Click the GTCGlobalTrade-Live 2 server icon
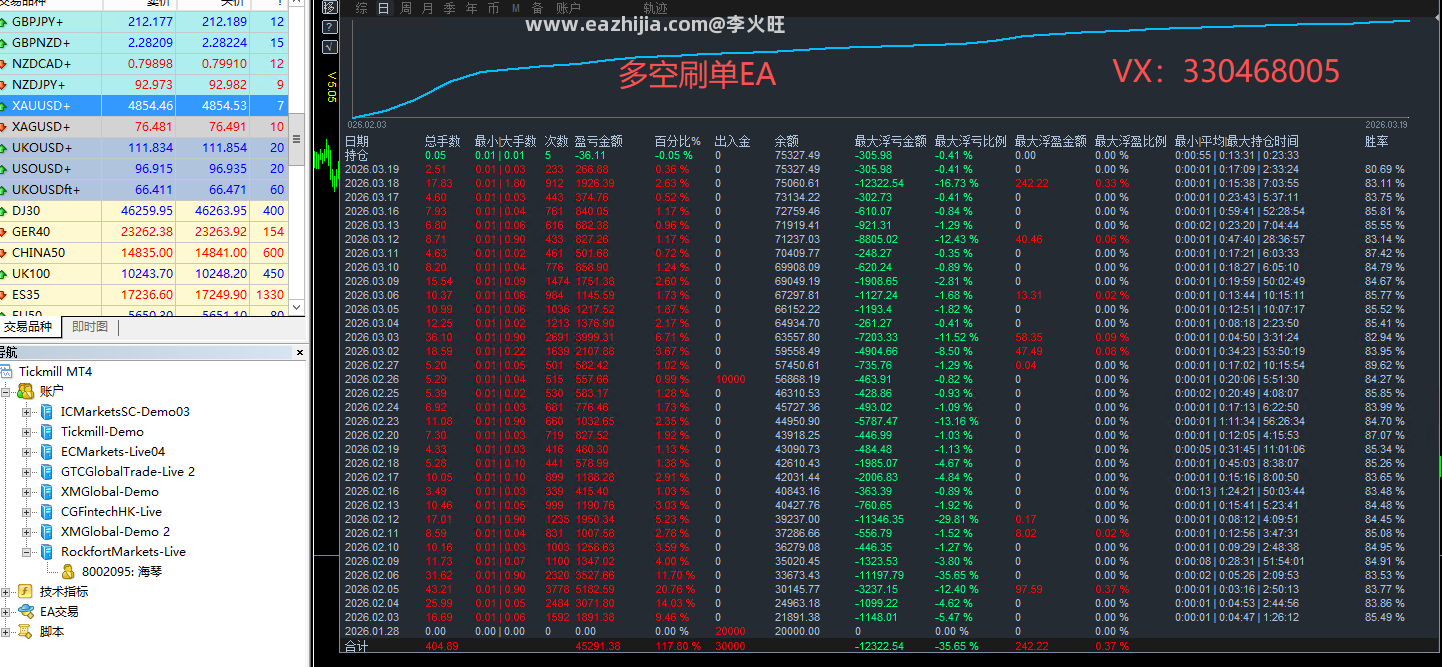Screen dimensions: 1442x667 46,472
